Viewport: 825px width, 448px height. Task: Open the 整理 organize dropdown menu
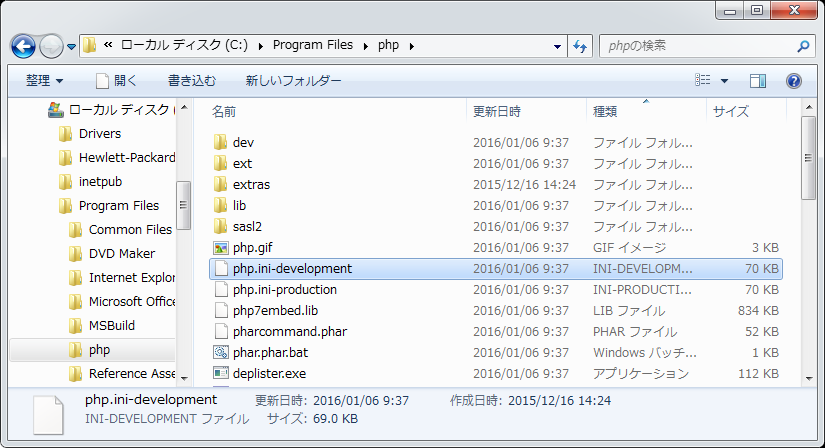pyautogui.click(x=44, y=80)
